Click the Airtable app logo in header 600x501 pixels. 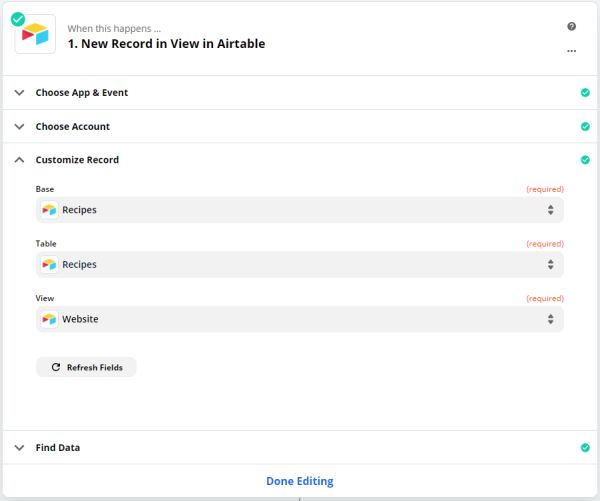(x=35, y=34)
